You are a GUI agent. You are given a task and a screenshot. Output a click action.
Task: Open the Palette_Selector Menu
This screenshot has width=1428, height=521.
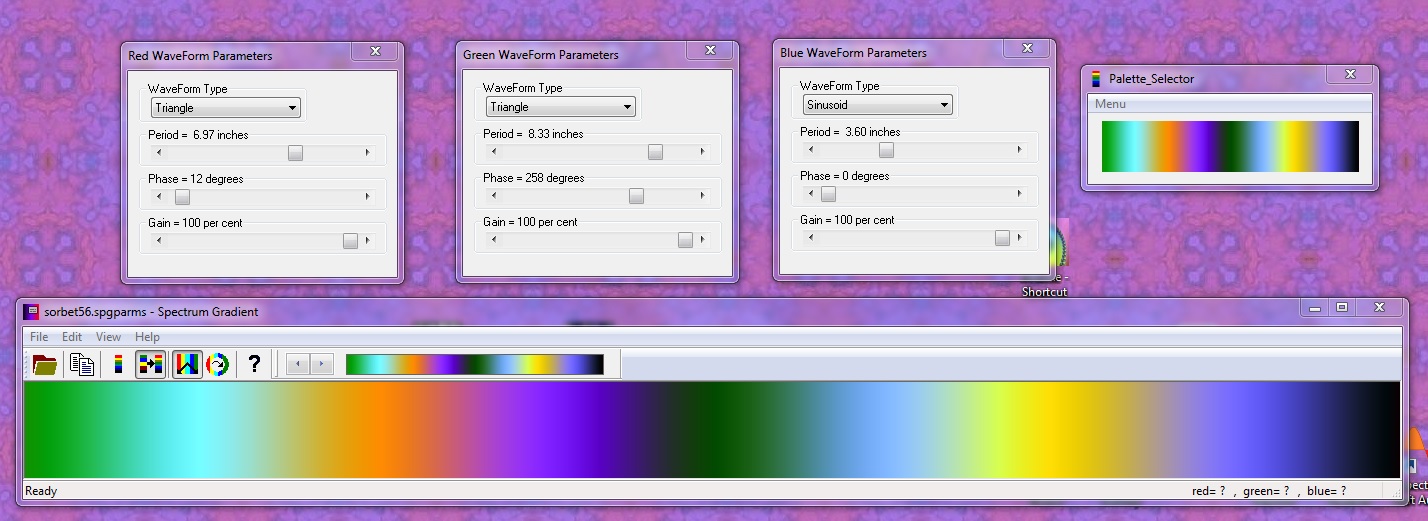coord(1110,104)
